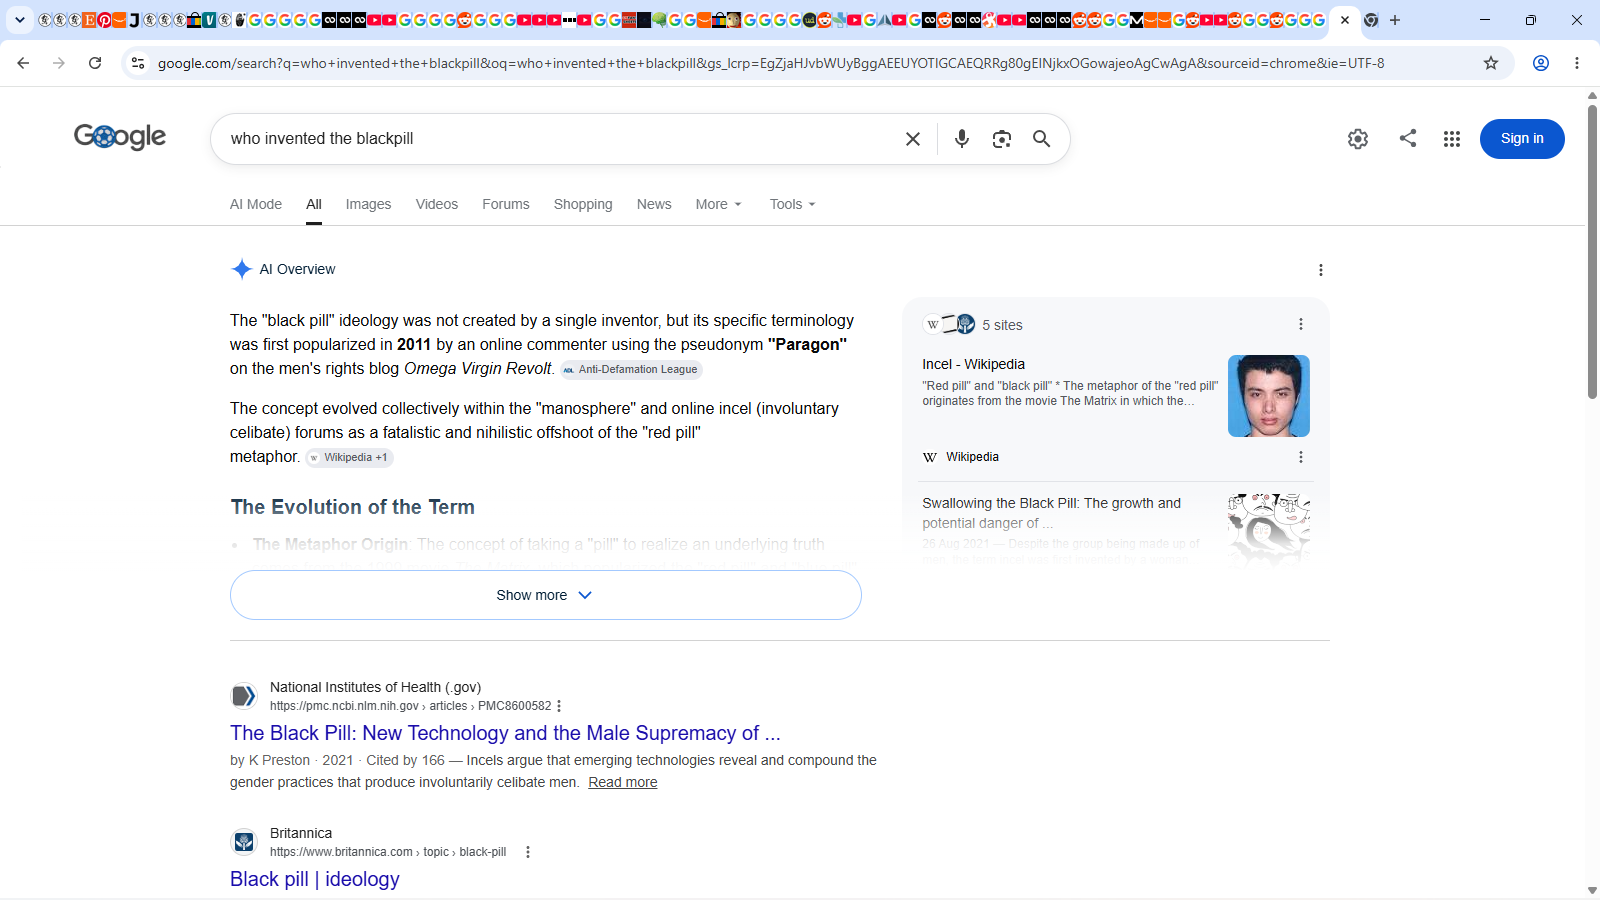Expand the More search filters dropdown

[x=719, y=204]
